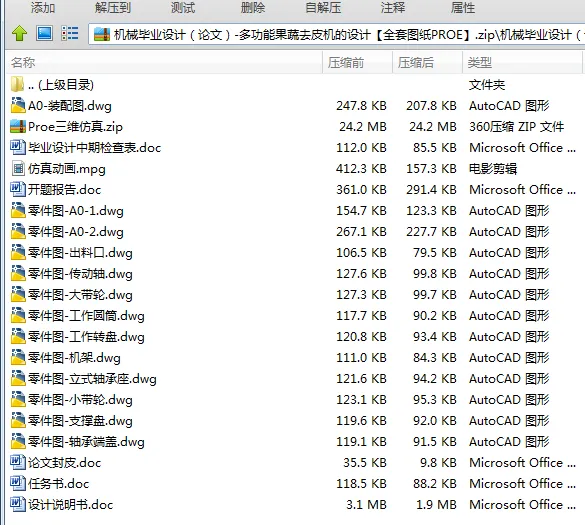Switch to the list details view
585x525 pixels.
(70, 33)
